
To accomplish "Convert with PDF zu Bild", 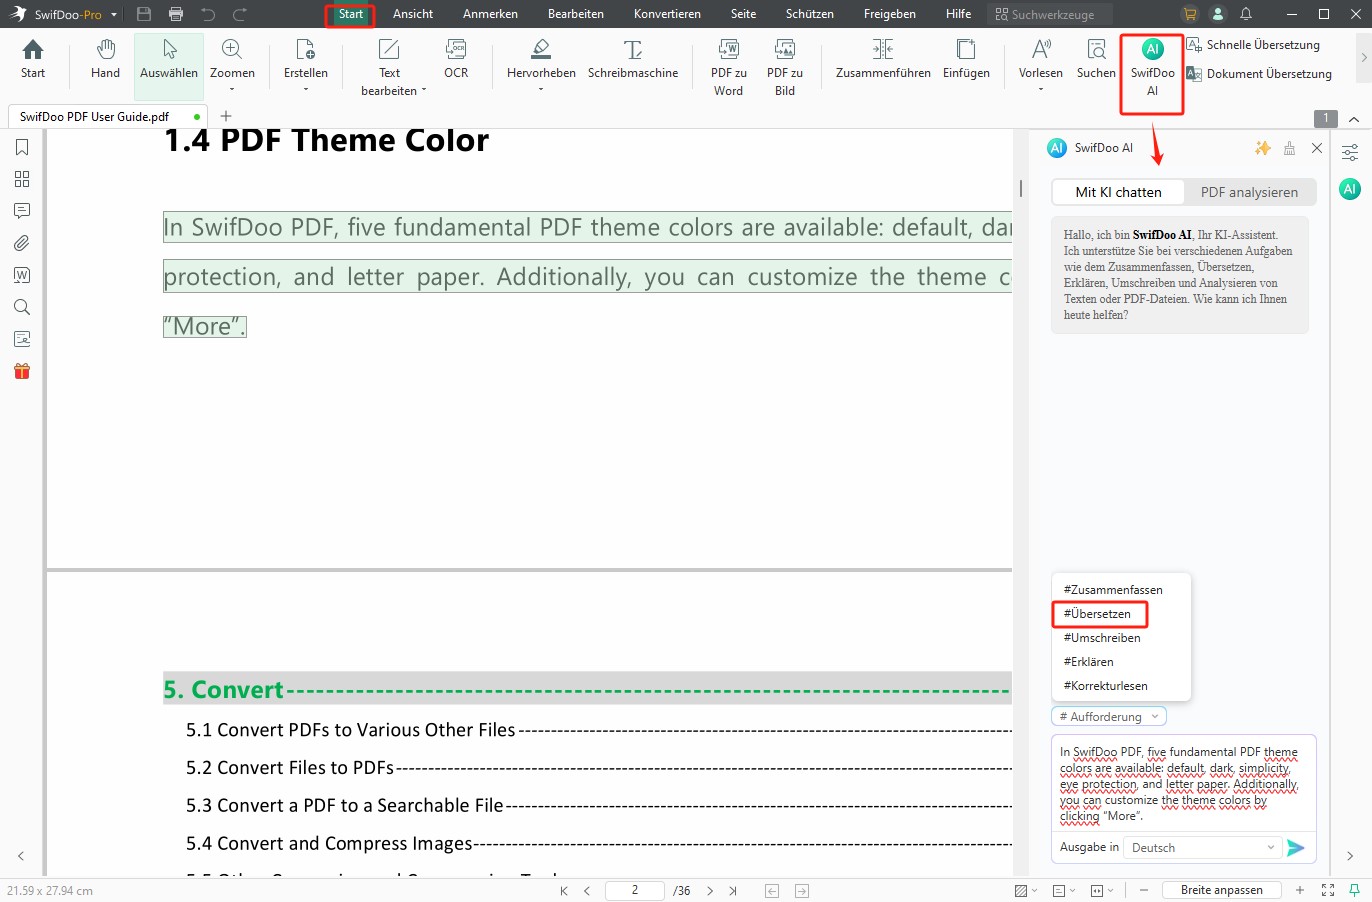I will [x=785, y=67].
